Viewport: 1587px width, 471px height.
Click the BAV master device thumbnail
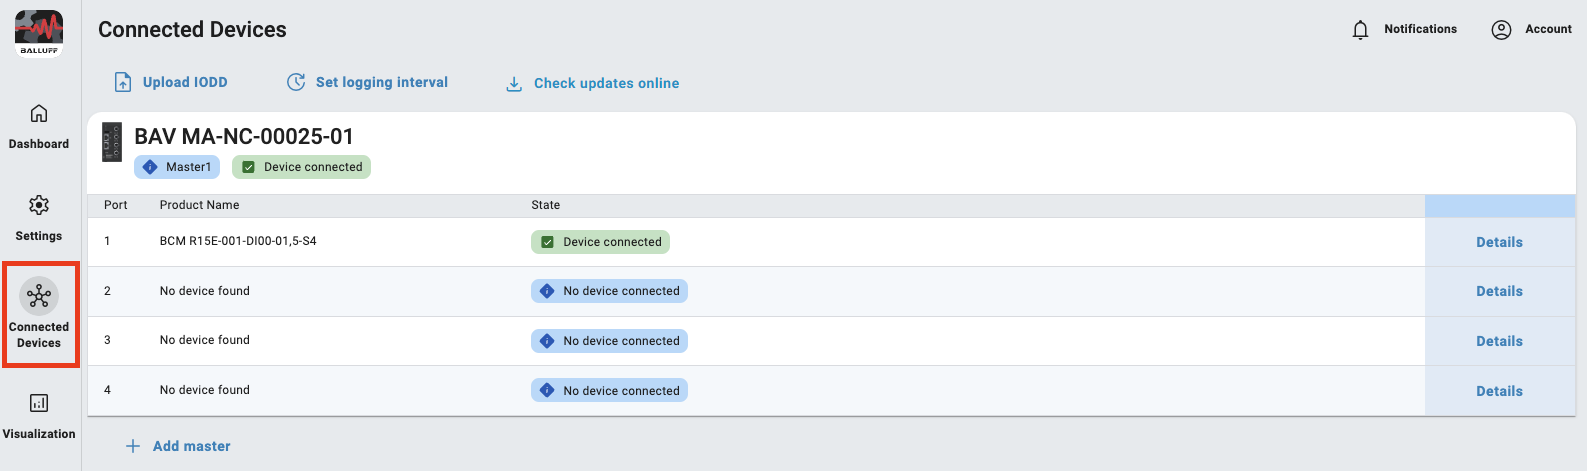[112, 142]
